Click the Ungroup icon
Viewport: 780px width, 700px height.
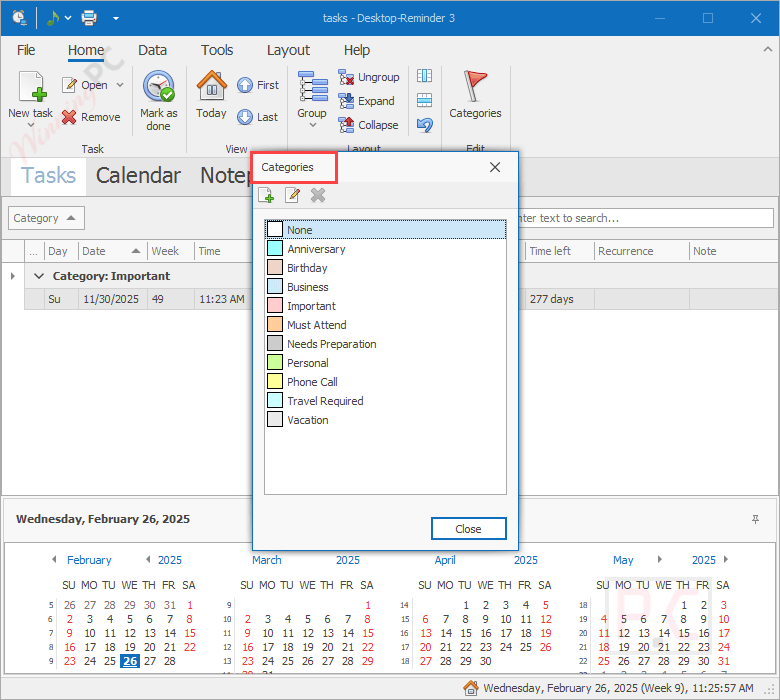(346, 77)
